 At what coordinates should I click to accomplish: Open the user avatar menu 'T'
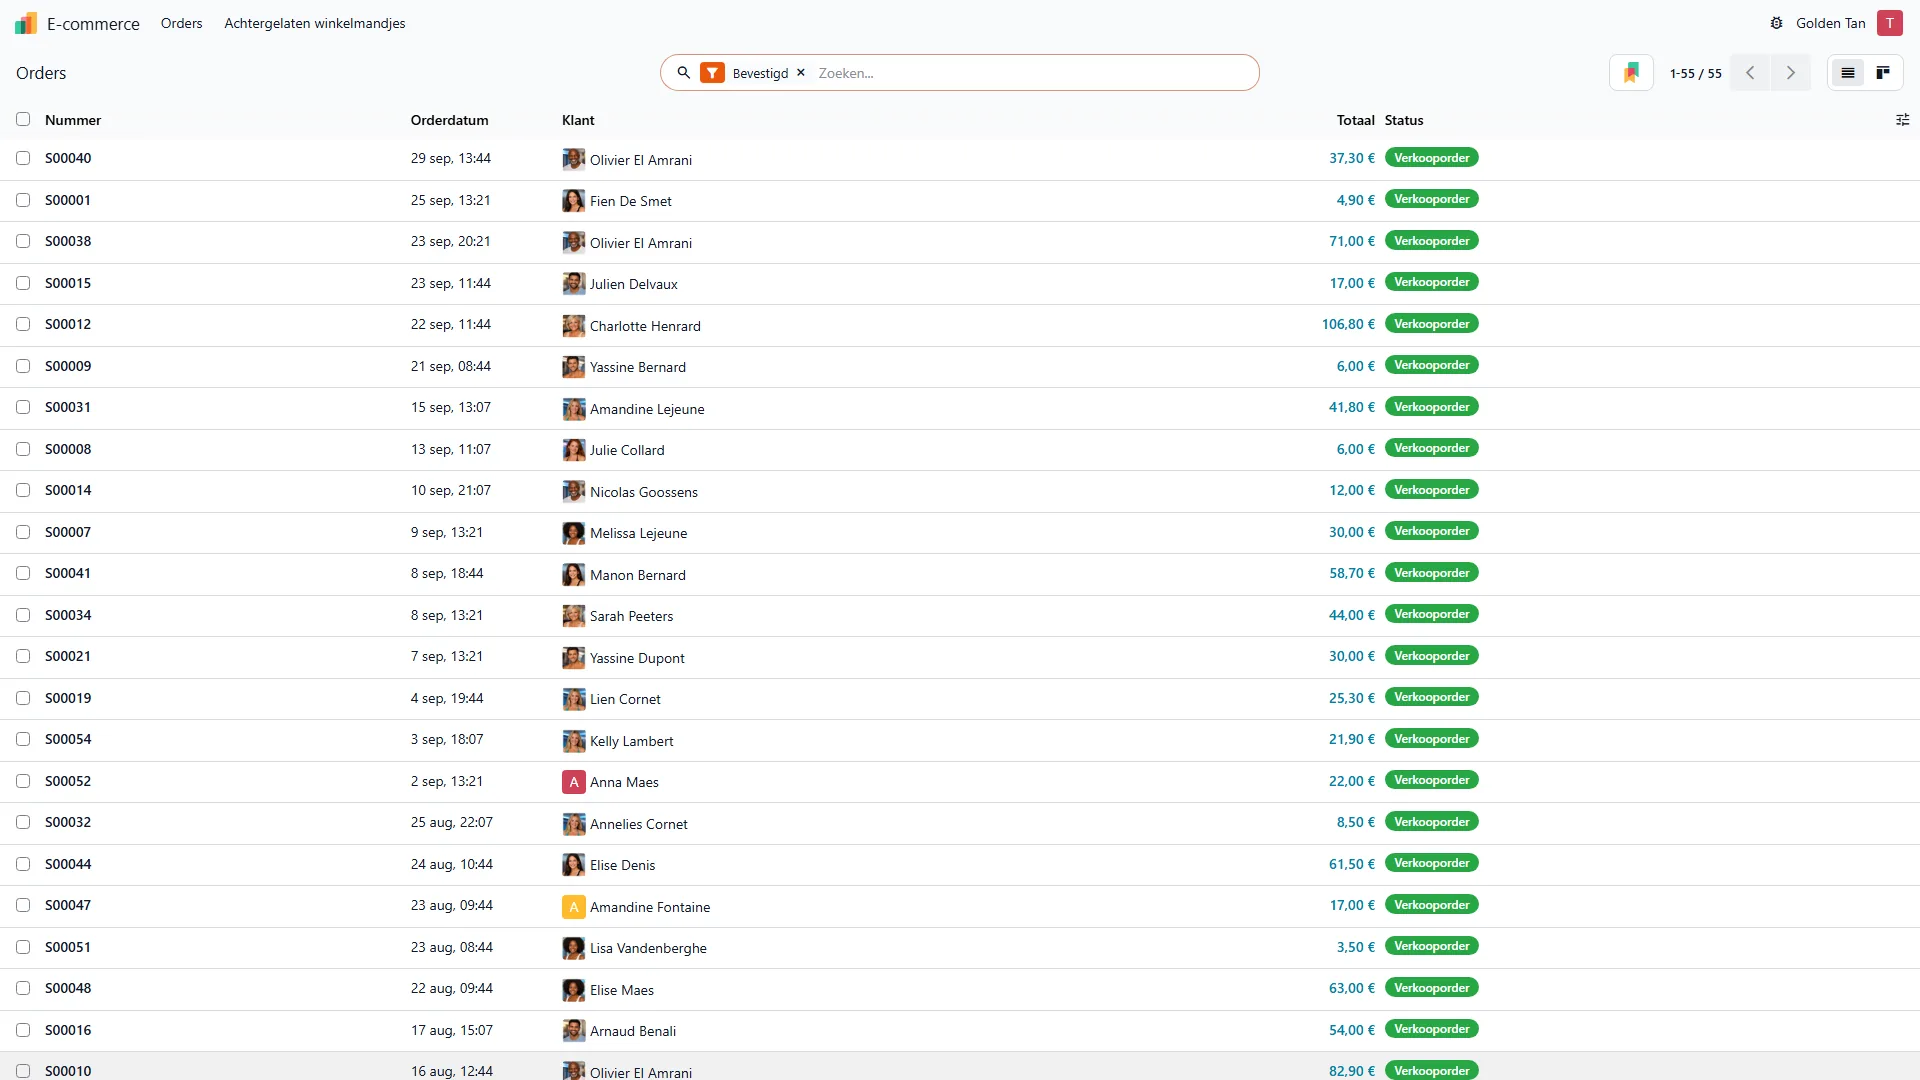1889,23
